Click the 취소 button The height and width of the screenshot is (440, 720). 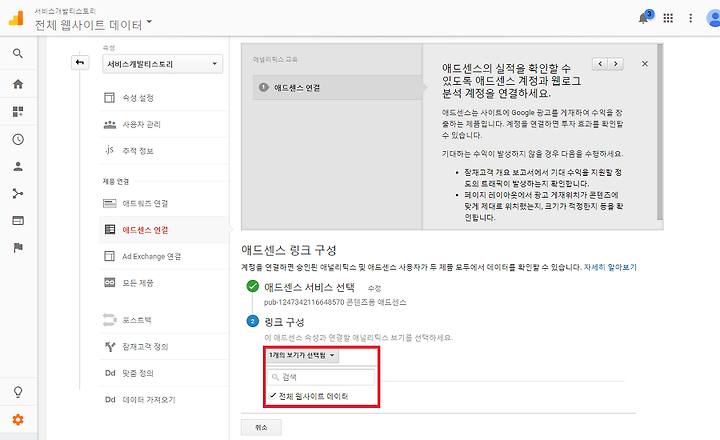coord(261,427)
